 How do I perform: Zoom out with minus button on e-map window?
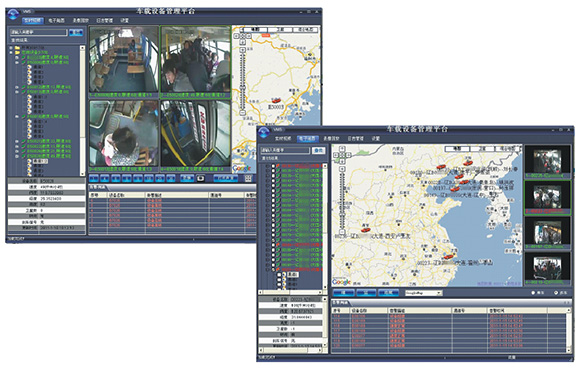click(343, 232)
